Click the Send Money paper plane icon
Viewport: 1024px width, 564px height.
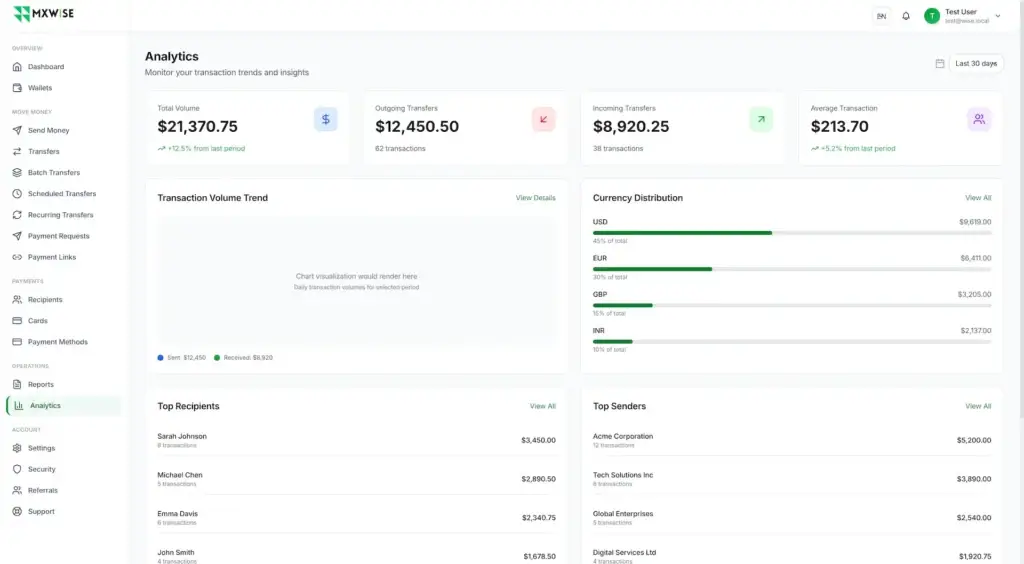pos(17,130)
